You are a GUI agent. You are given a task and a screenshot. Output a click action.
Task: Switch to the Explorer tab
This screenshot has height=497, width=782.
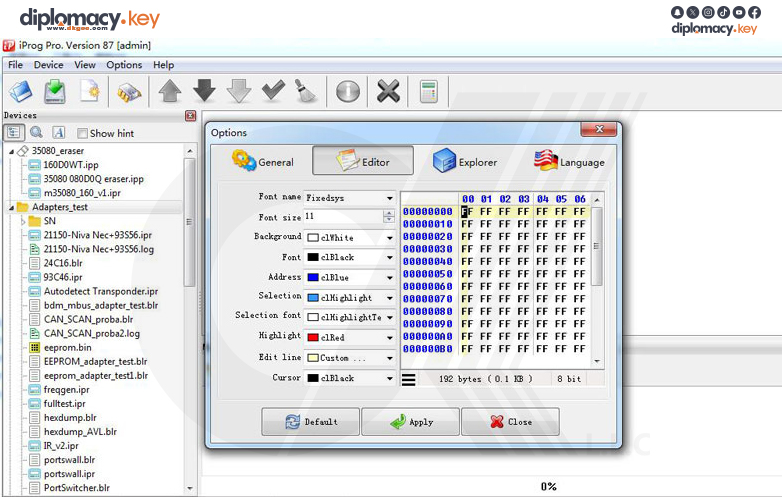point(465,161)
